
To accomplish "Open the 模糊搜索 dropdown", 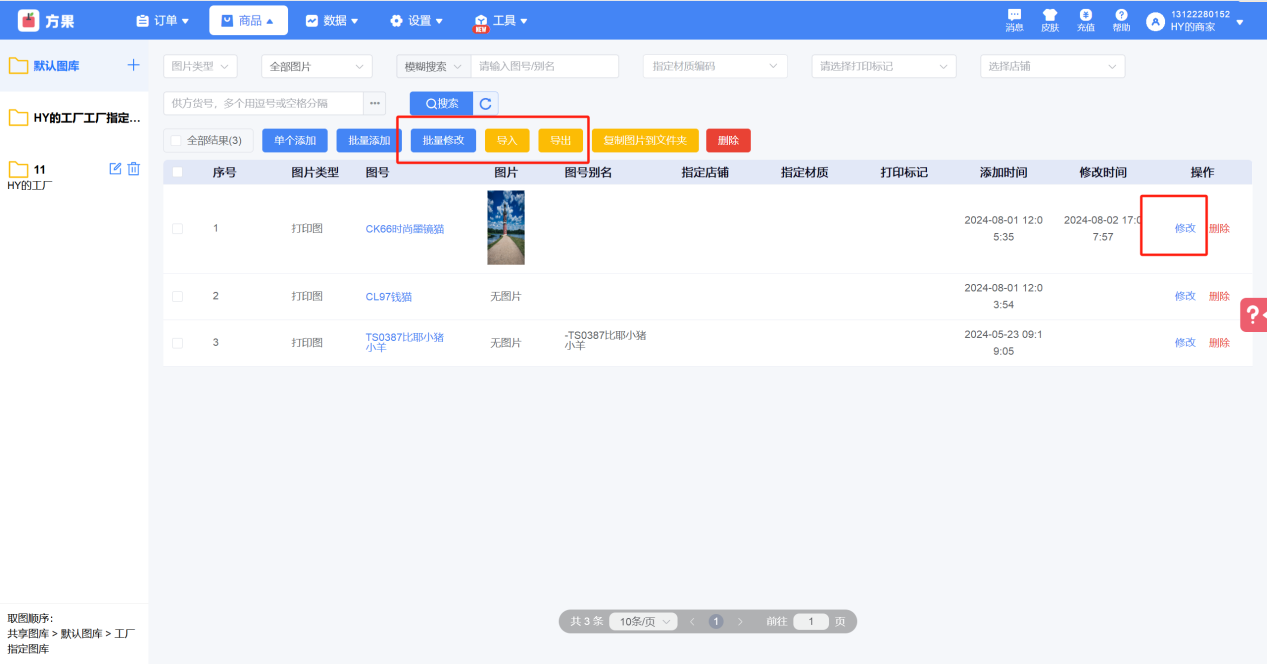I will tap(433, 66).
